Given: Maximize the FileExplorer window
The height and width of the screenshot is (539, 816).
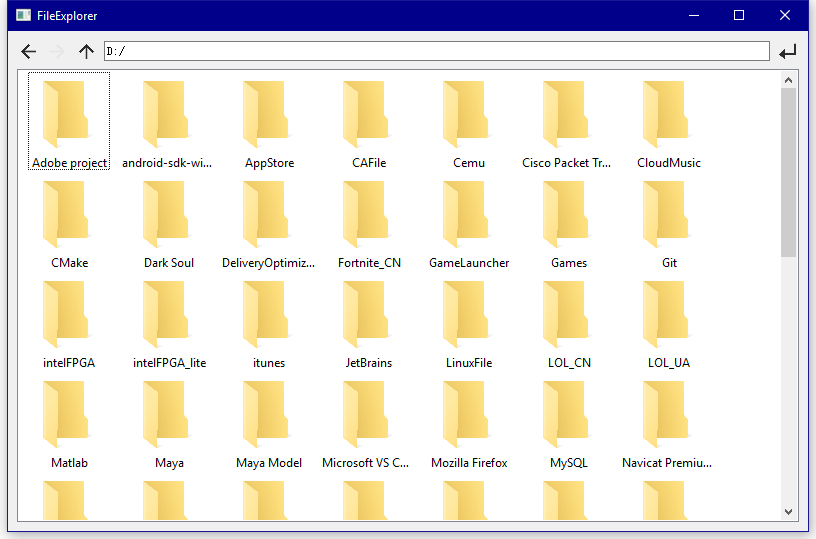Looking at the screenshot, I should 739,16.
